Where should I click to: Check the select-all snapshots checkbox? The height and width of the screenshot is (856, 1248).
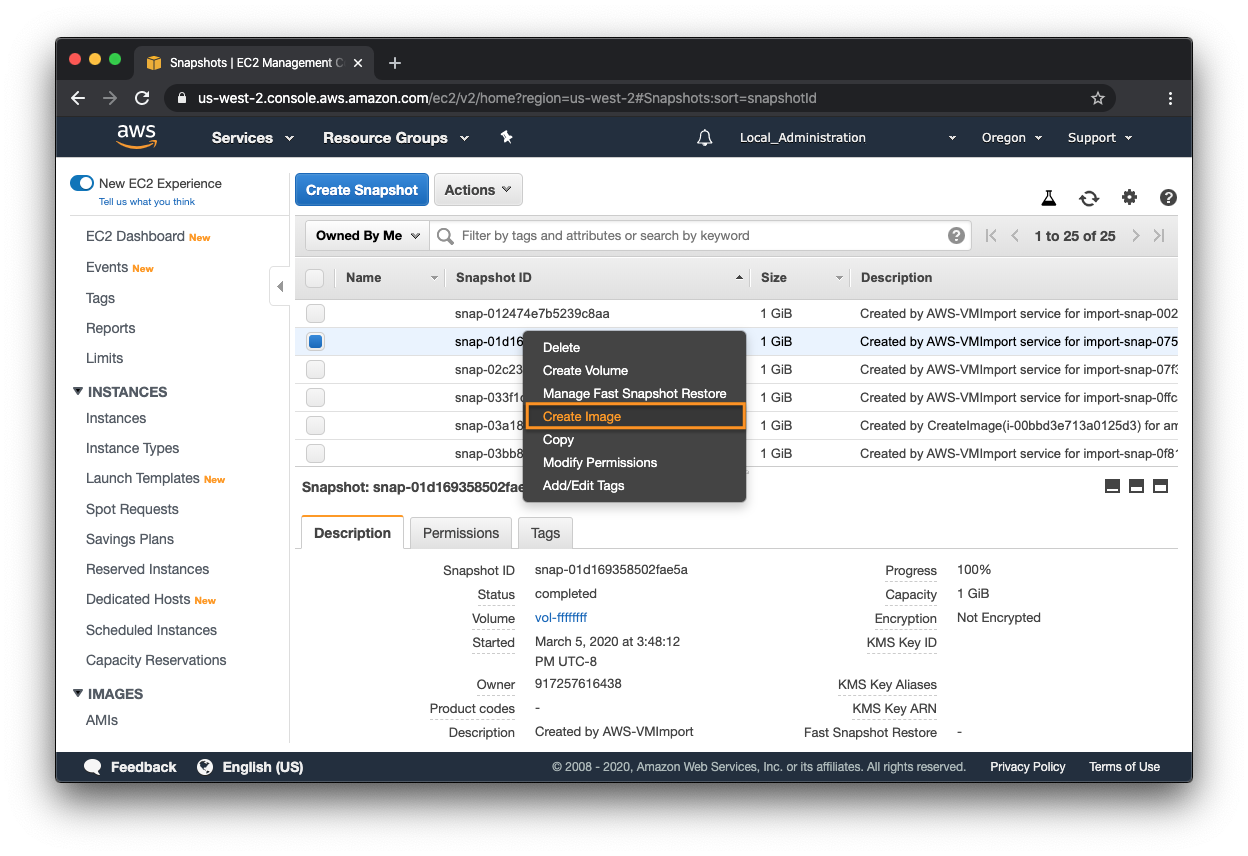click(314, 278)
